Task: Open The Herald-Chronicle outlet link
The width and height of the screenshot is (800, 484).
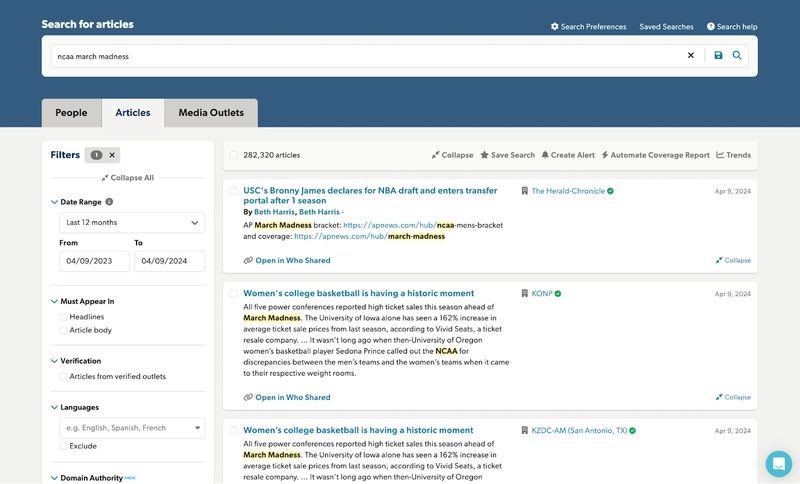Action: tap(566, 191)
